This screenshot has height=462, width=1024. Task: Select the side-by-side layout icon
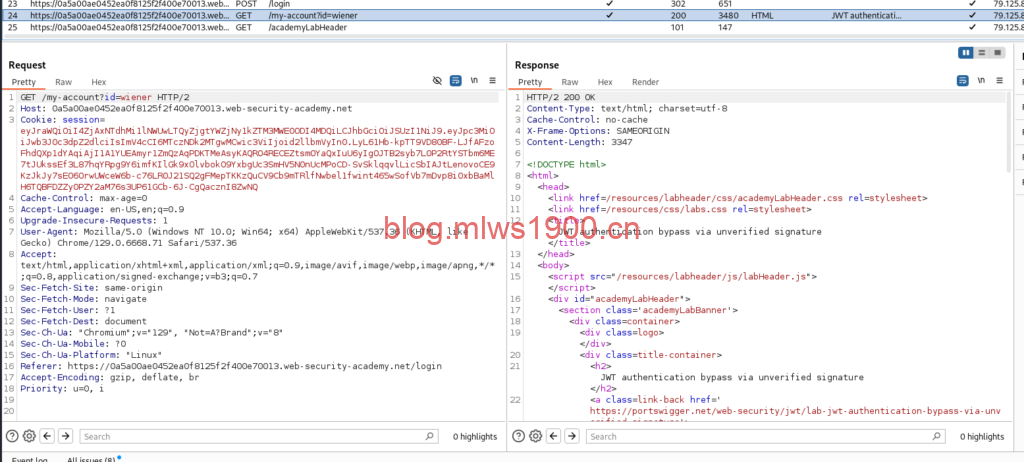point(966,53)
